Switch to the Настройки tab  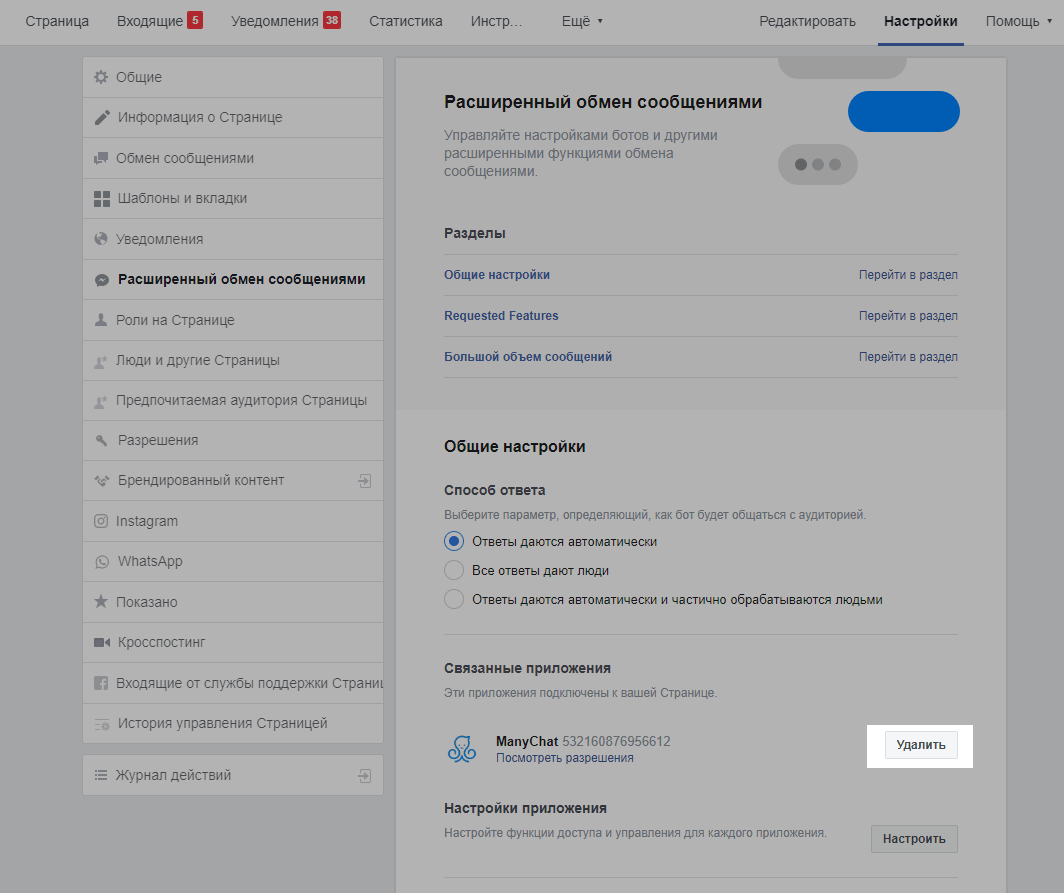(x=921, y=21)
